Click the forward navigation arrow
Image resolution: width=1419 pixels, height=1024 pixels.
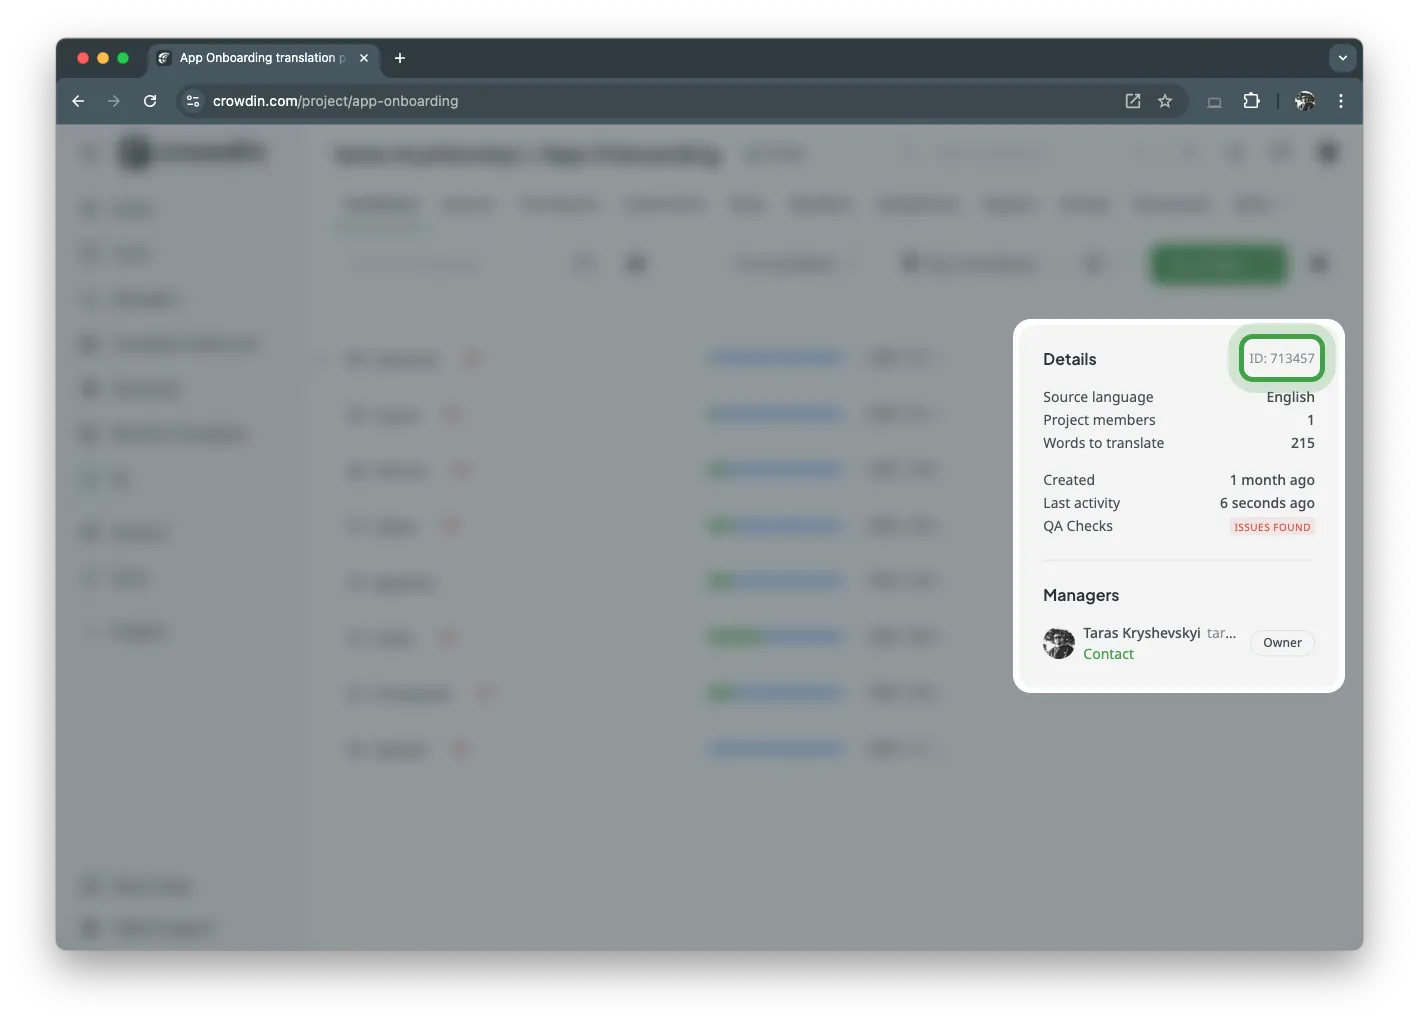[x=114, y=101]
